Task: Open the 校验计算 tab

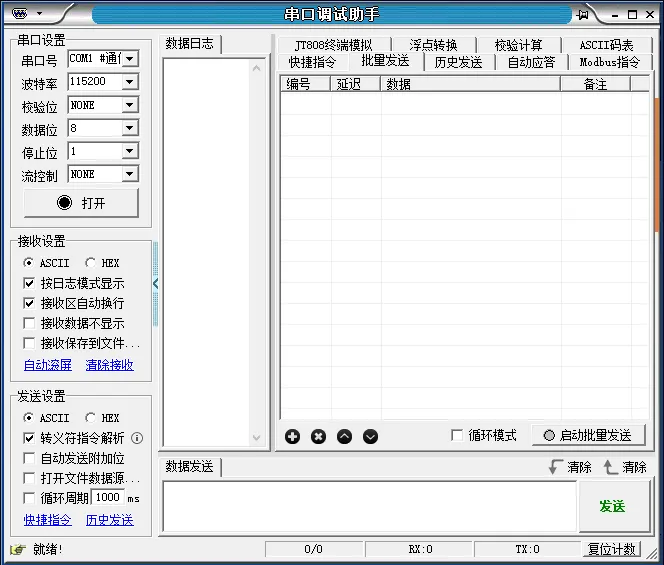Action: click(518, 45)
